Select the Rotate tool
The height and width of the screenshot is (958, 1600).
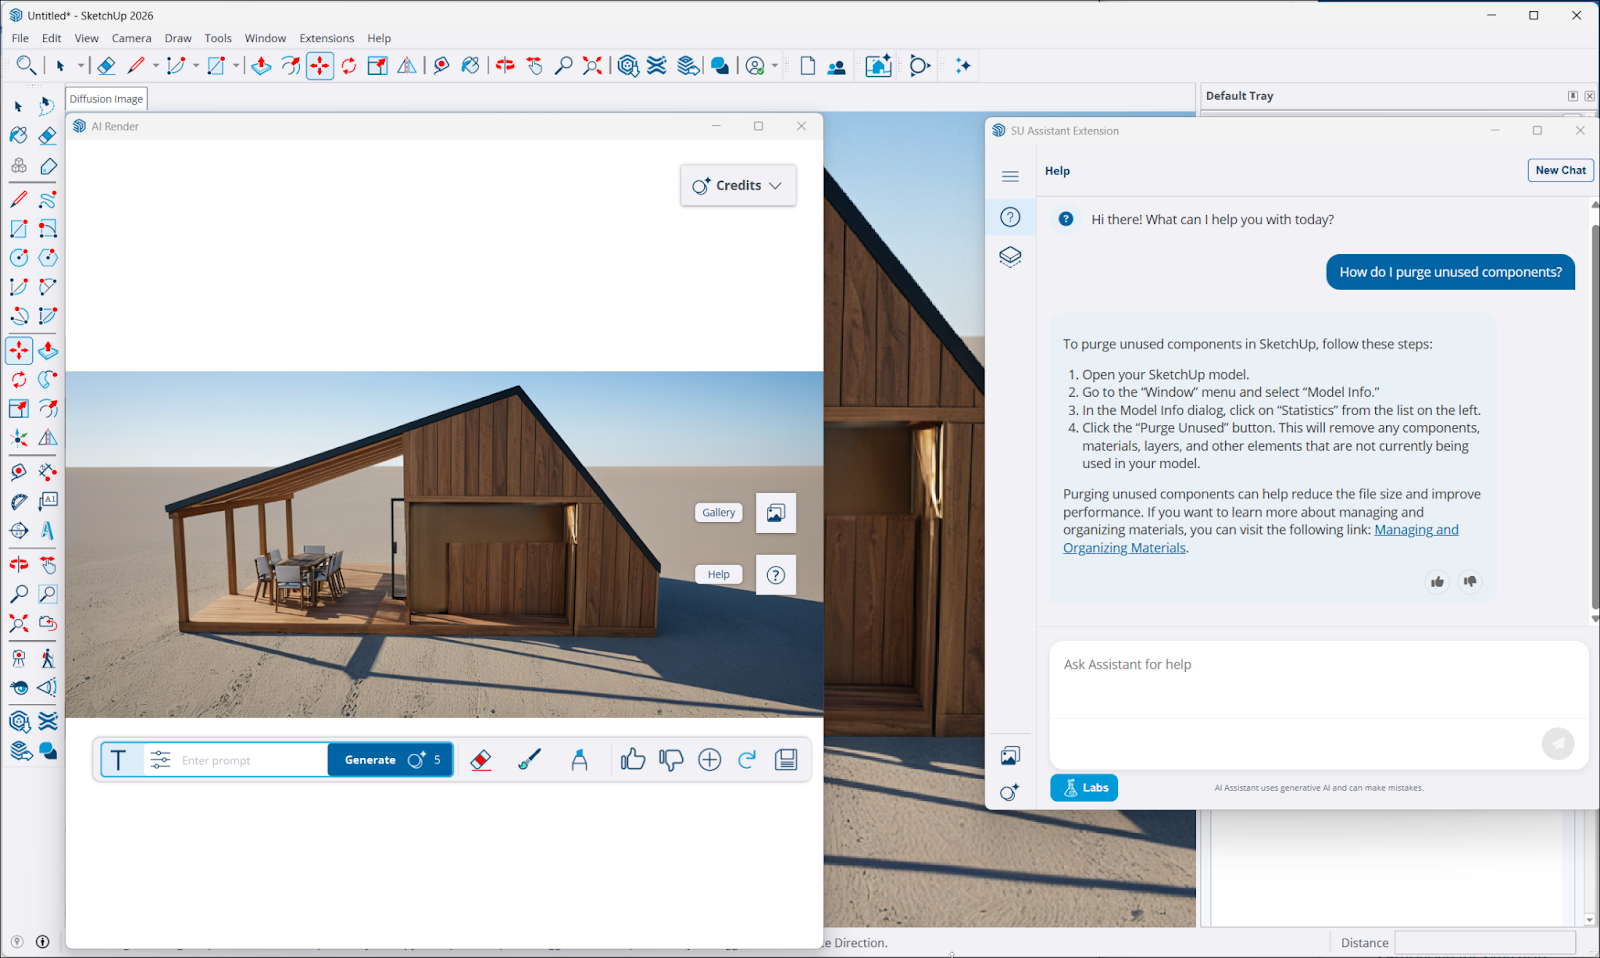coord(348,65)
